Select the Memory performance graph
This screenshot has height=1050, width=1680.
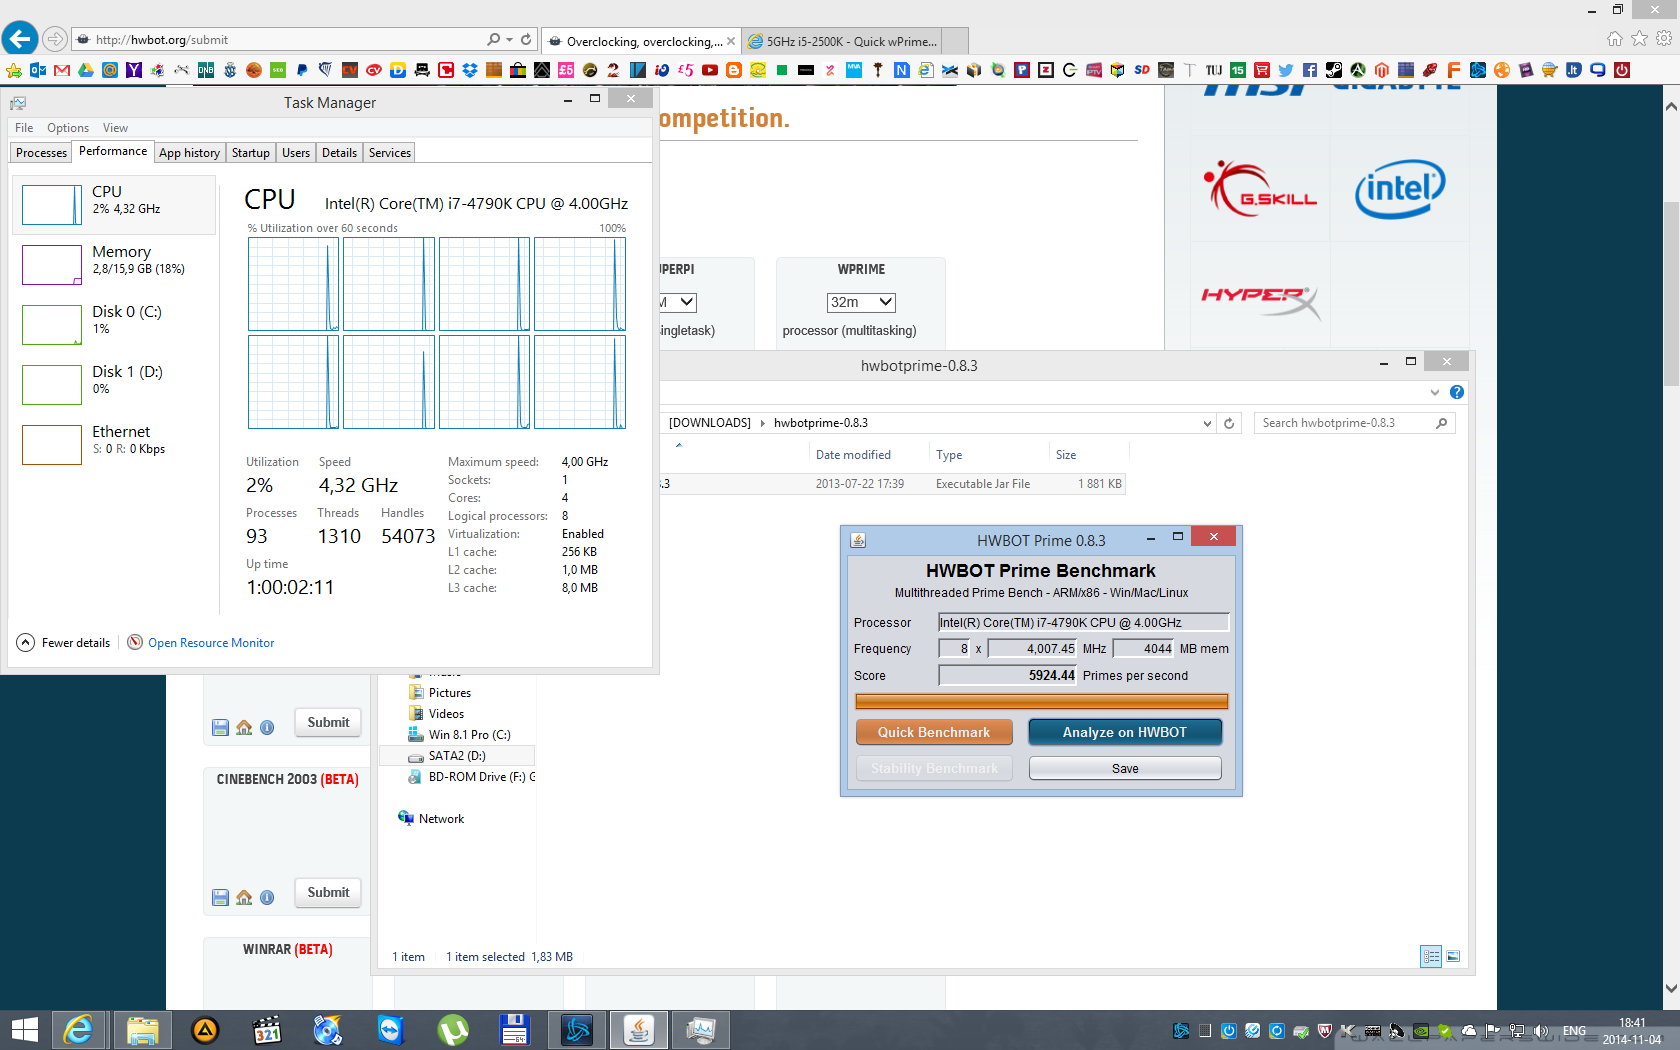pos(115,264)
